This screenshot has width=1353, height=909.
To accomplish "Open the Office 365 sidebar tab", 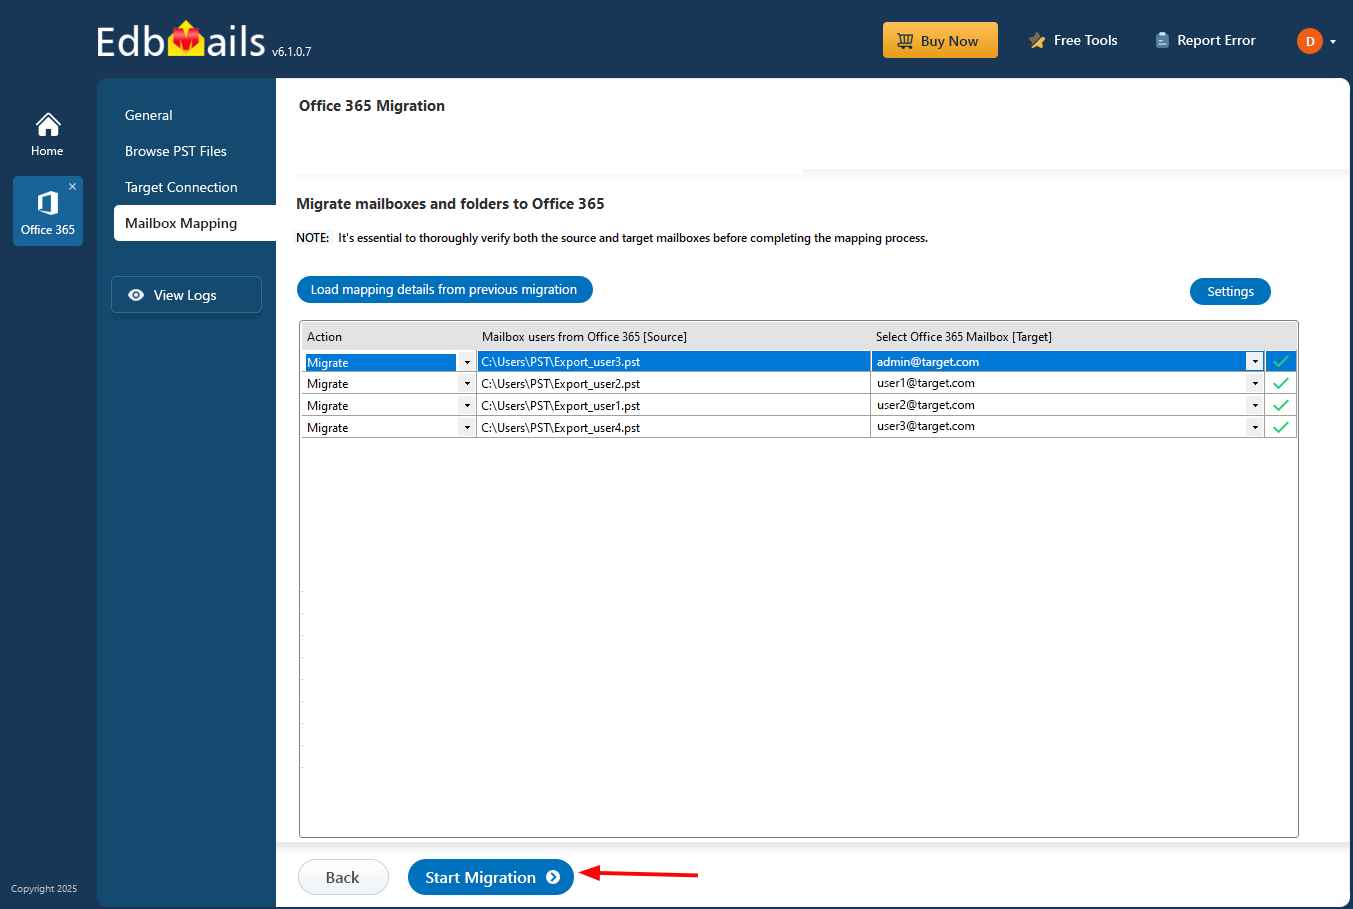I will tap(48, 211).
